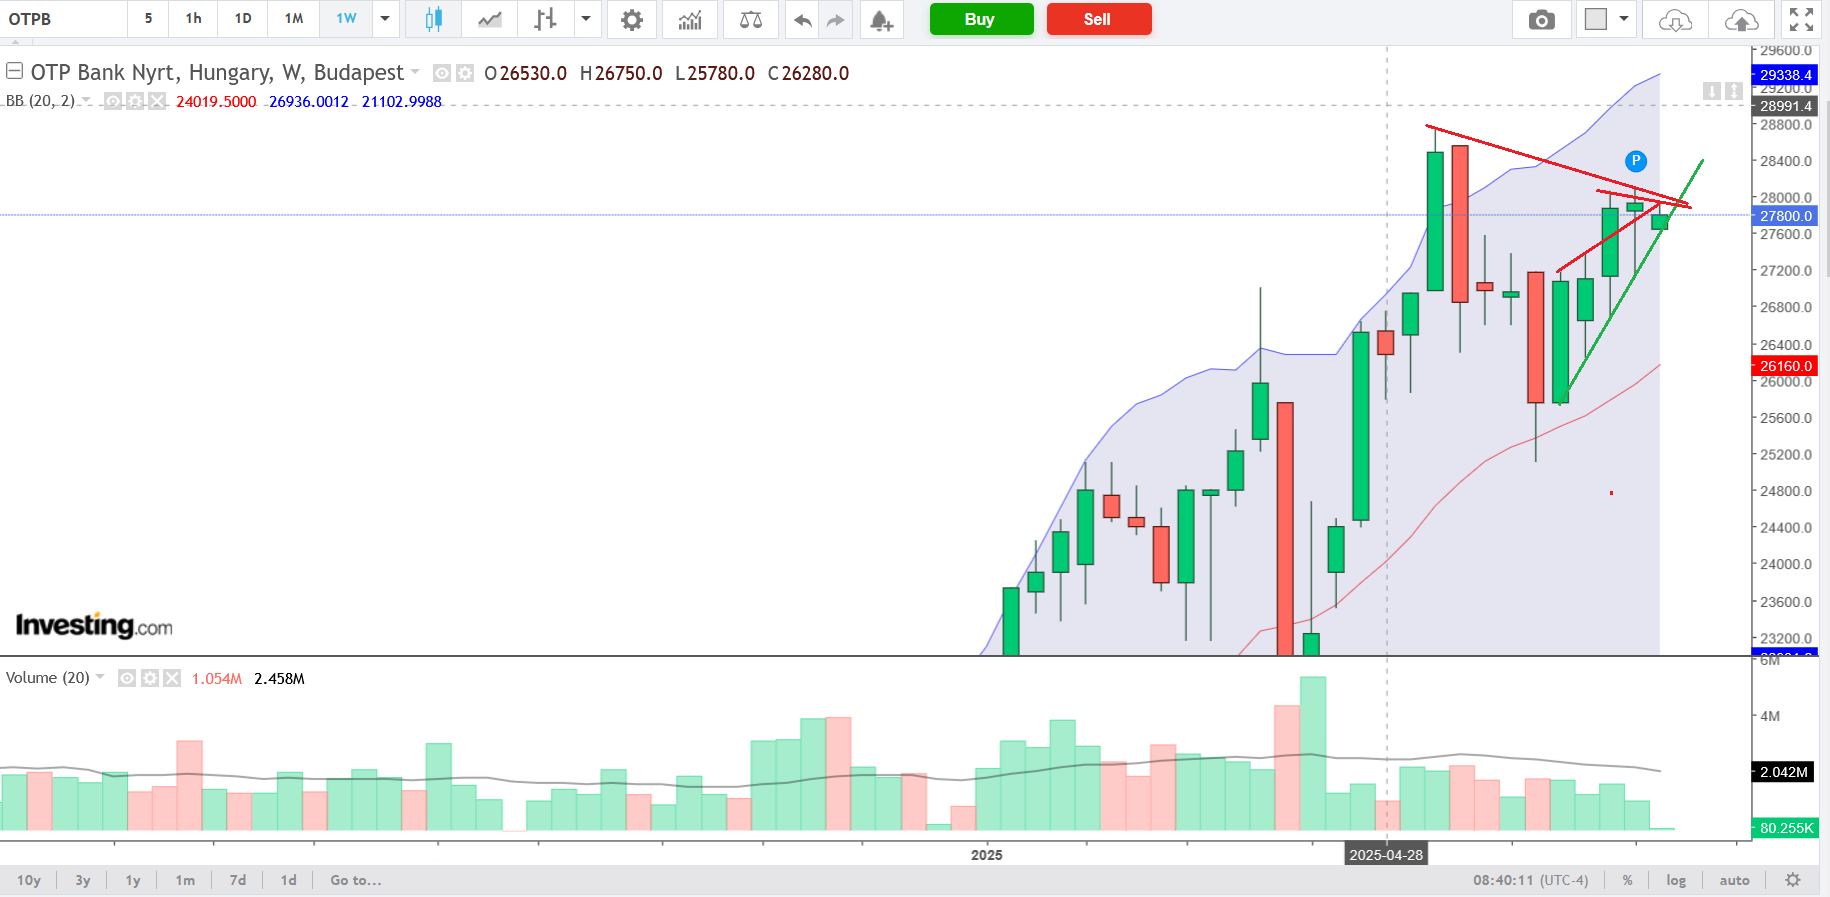Take a chart snapshot with the camera icon

click(x=1541, y=19)
